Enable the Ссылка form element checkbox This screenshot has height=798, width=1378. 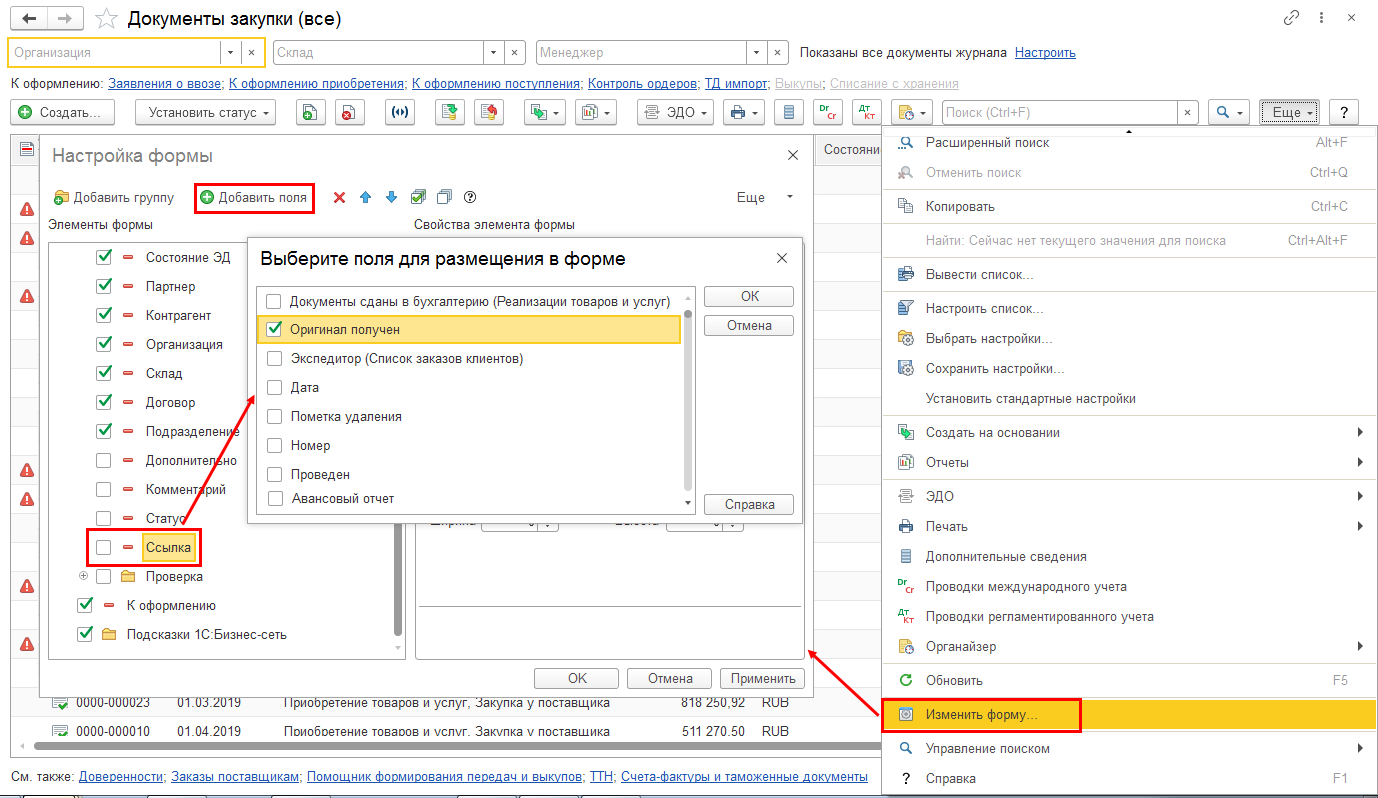[104, 547]
